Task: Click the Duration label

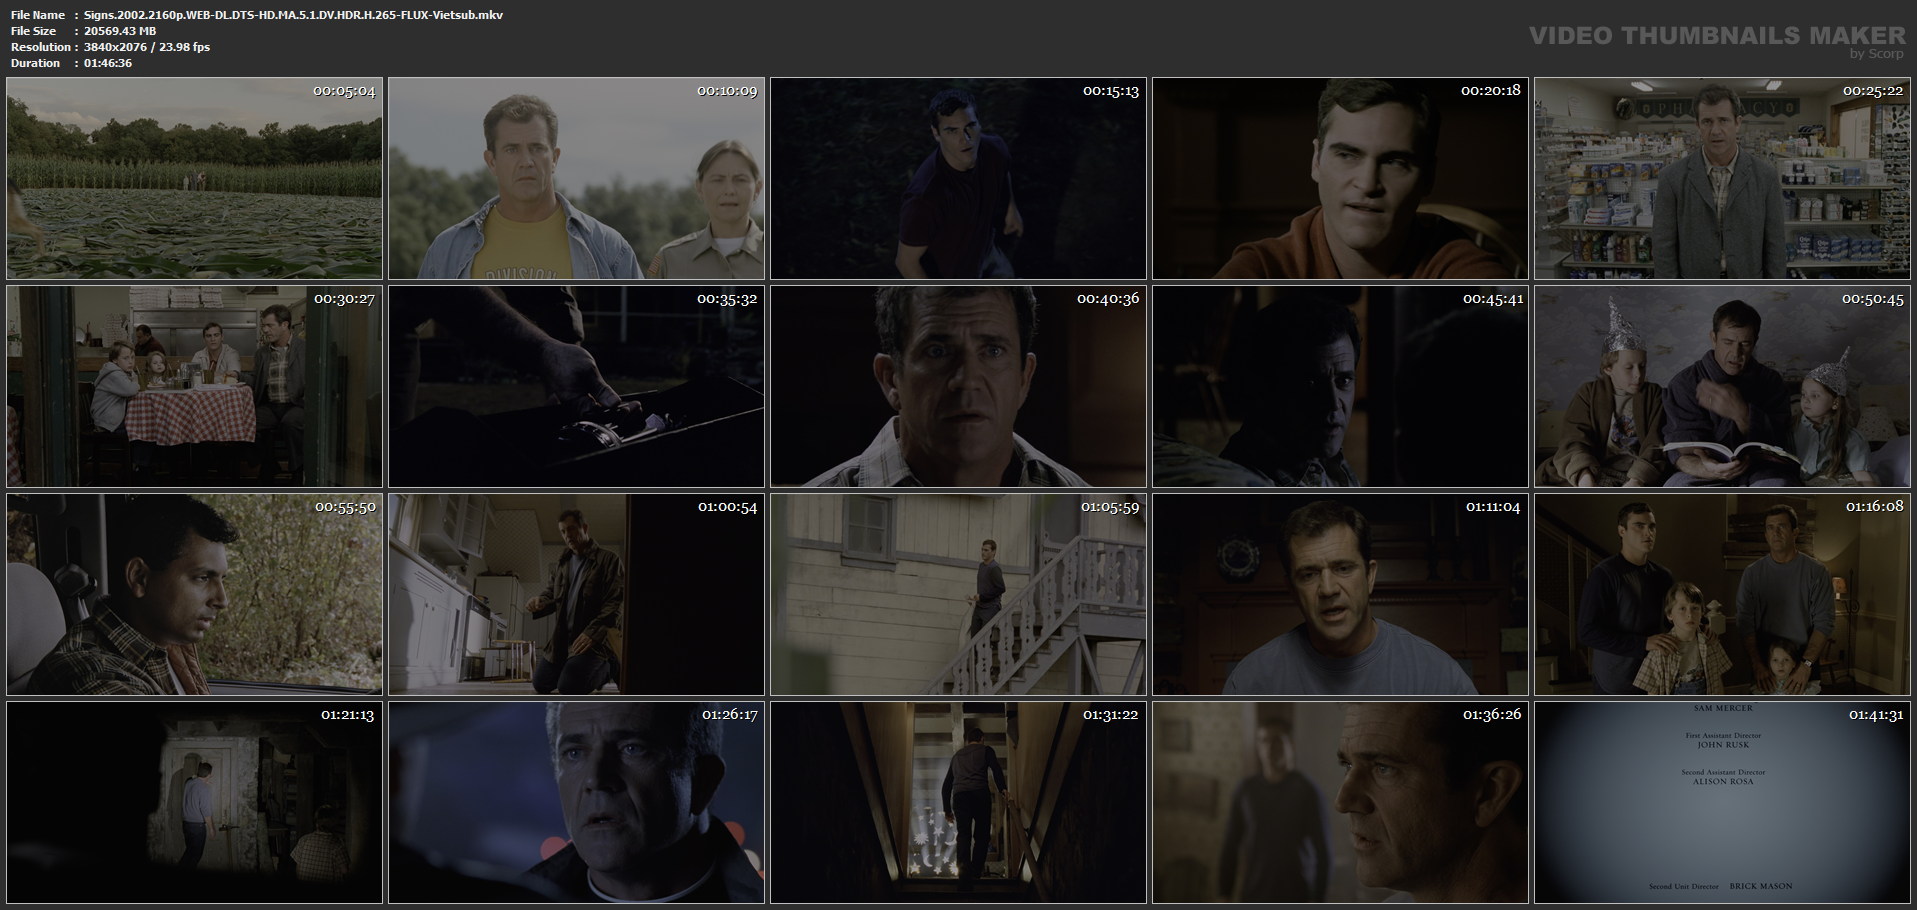Action: (36, 63)
